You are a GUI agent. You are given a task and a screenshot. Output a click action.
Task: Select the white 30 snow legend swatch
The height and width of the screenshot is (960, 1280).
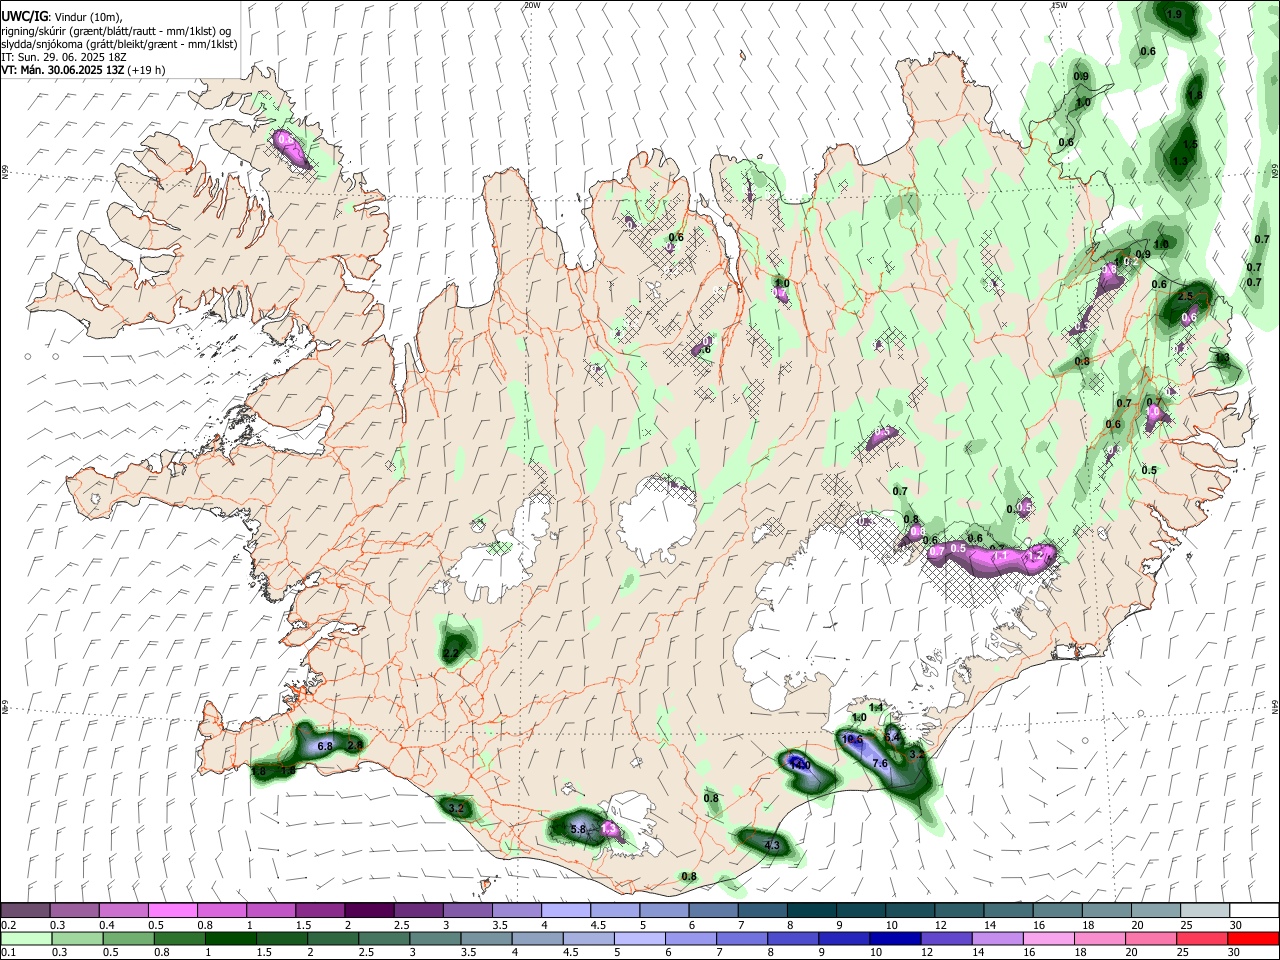pos(1255,911)
